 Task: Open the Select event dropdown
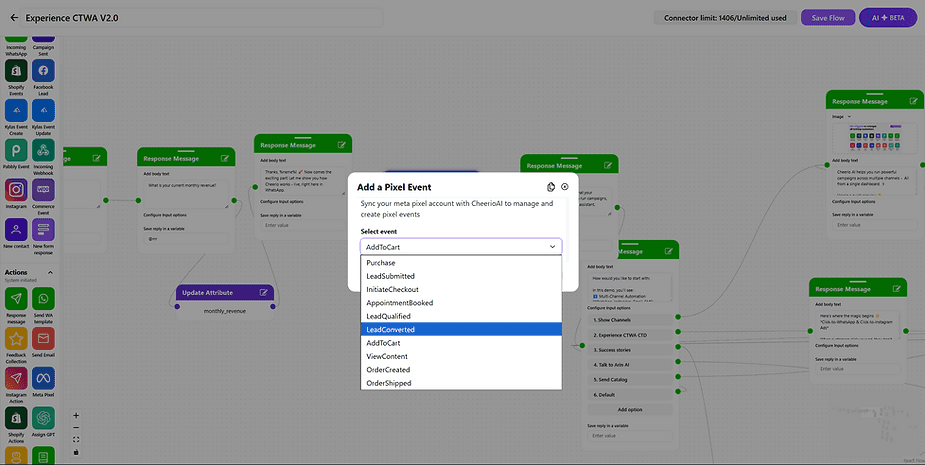coord(461,247)
